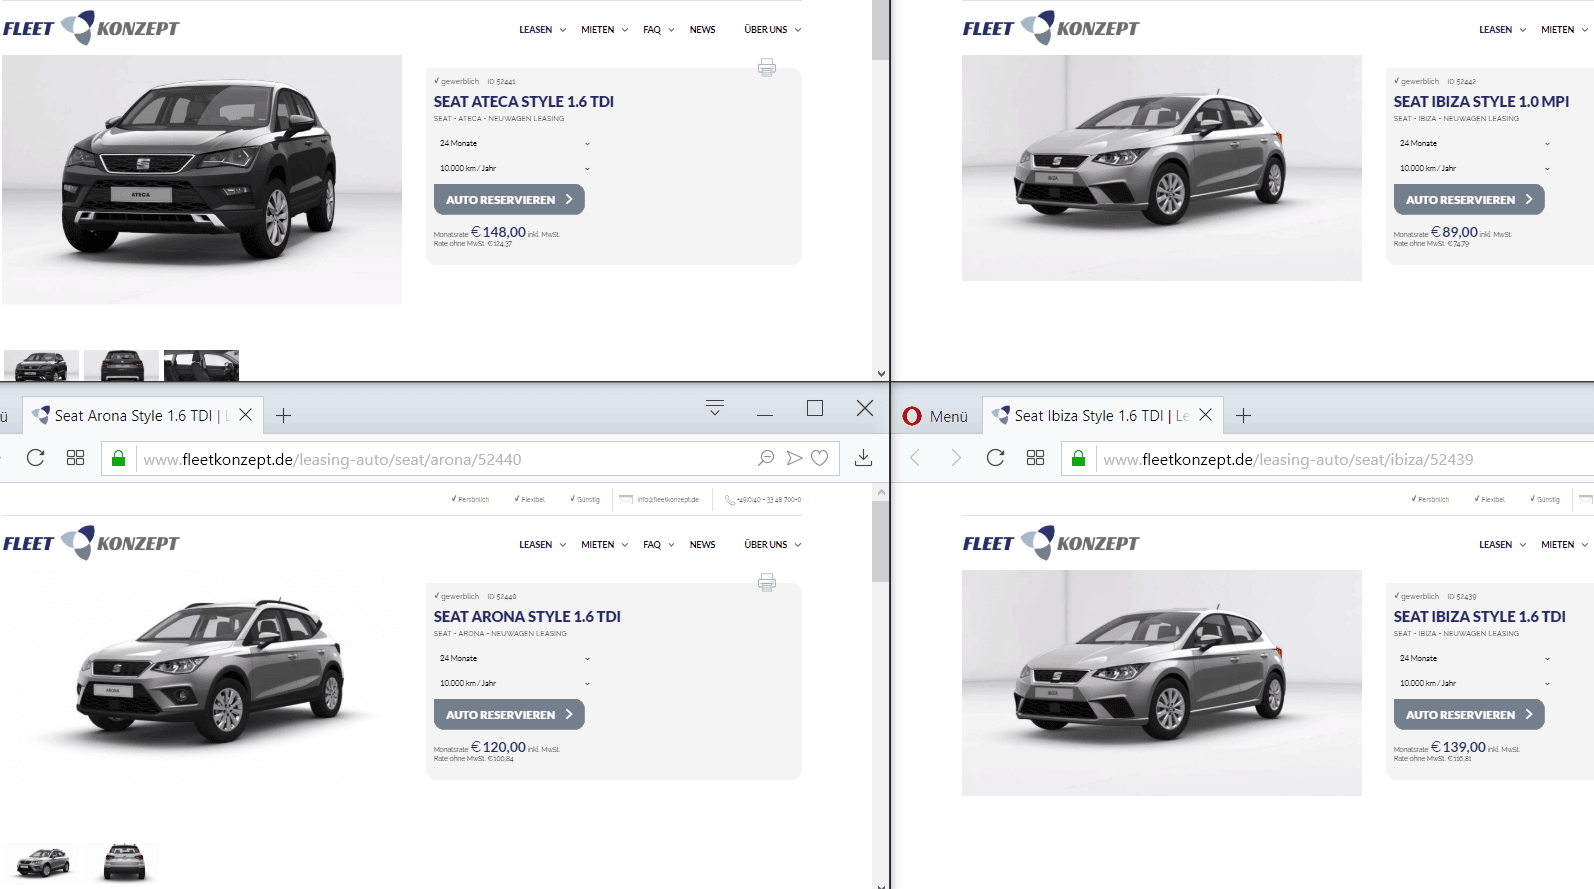The width and height of the screenshot is (1594, 889).
Task: Select Ateca front view thumbnail
Action: pos(41,365)
